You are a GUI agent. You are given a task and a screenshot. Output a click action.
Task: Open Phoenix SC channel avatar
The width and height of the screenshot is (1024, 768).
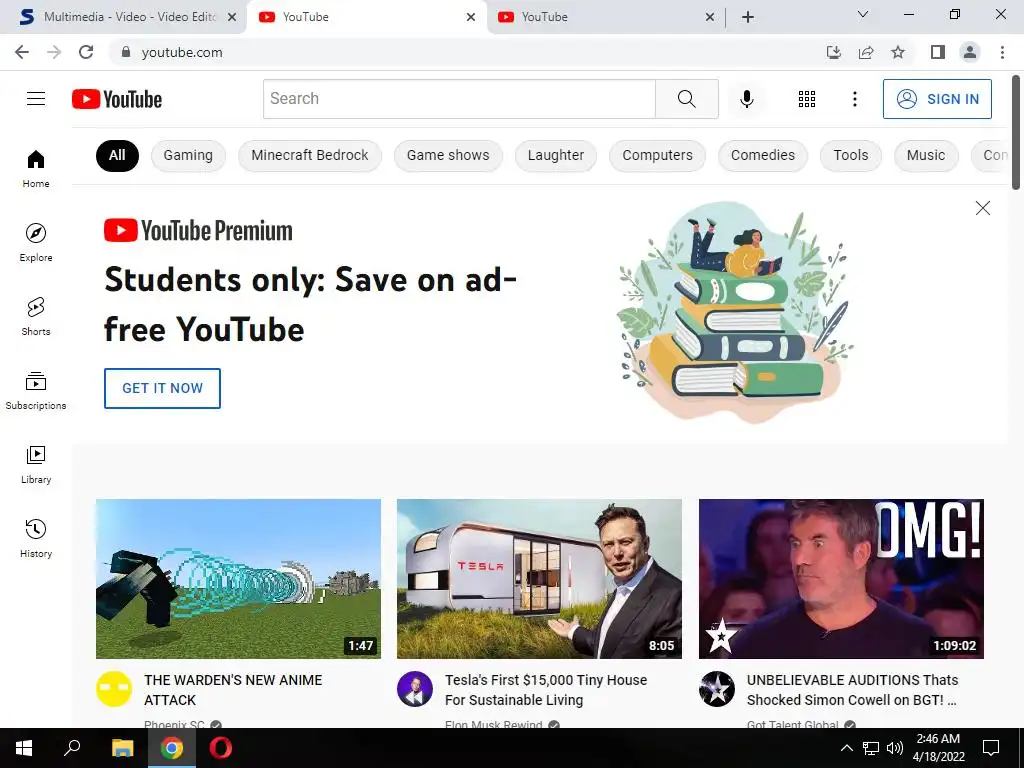tap(114, 689)
